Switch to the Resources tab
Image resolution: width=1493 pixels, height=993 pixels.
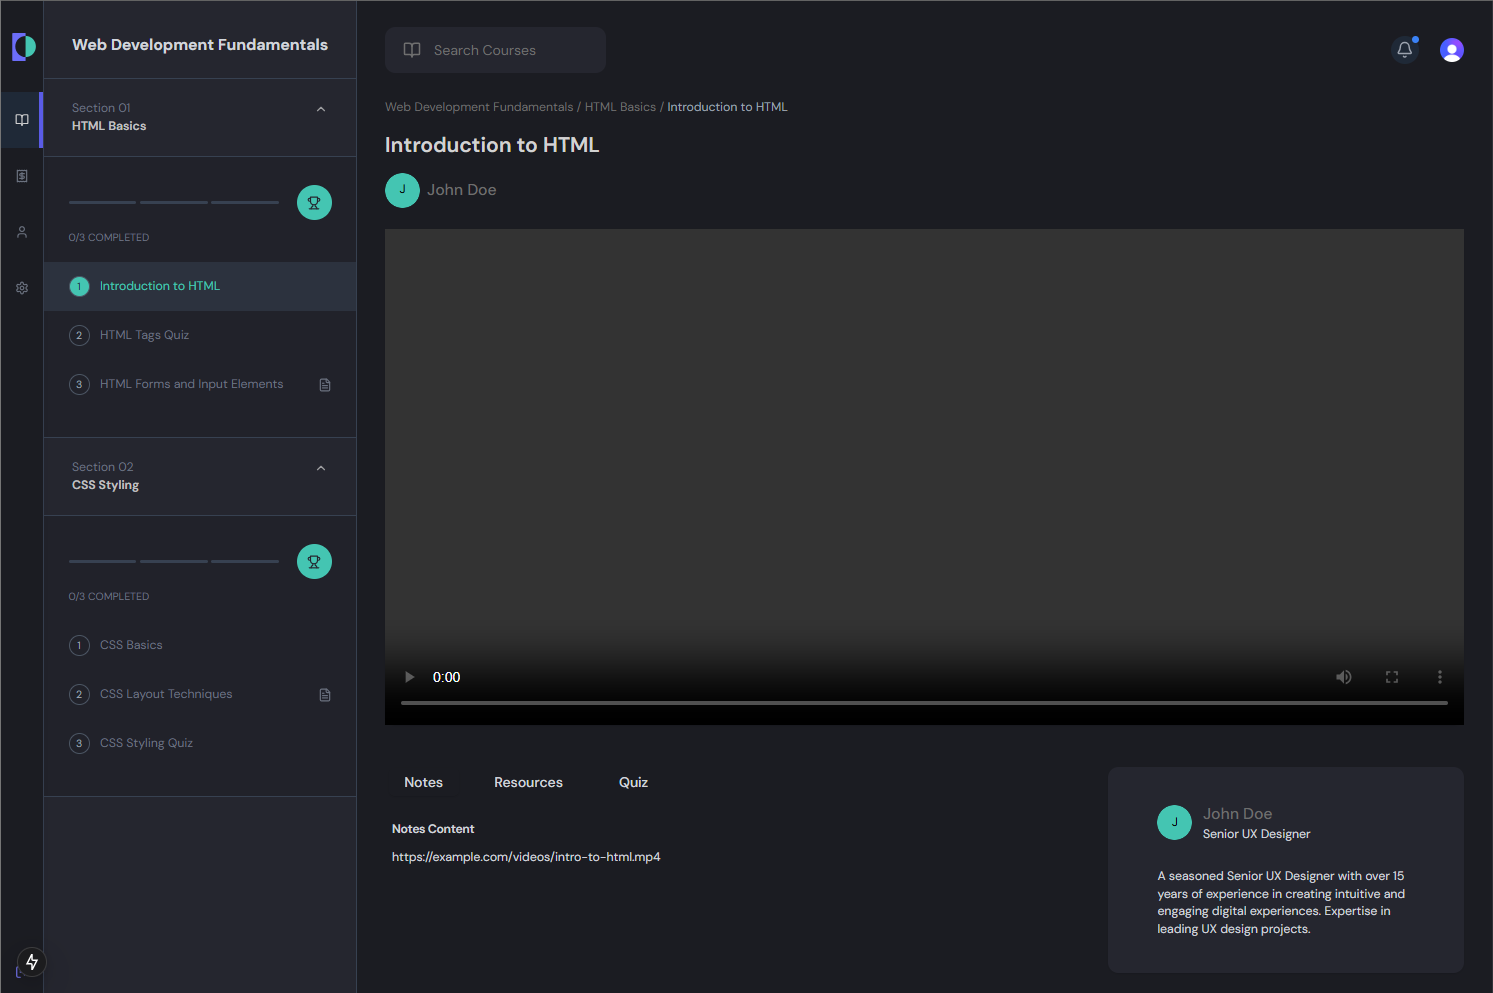[x=529, y=783]
